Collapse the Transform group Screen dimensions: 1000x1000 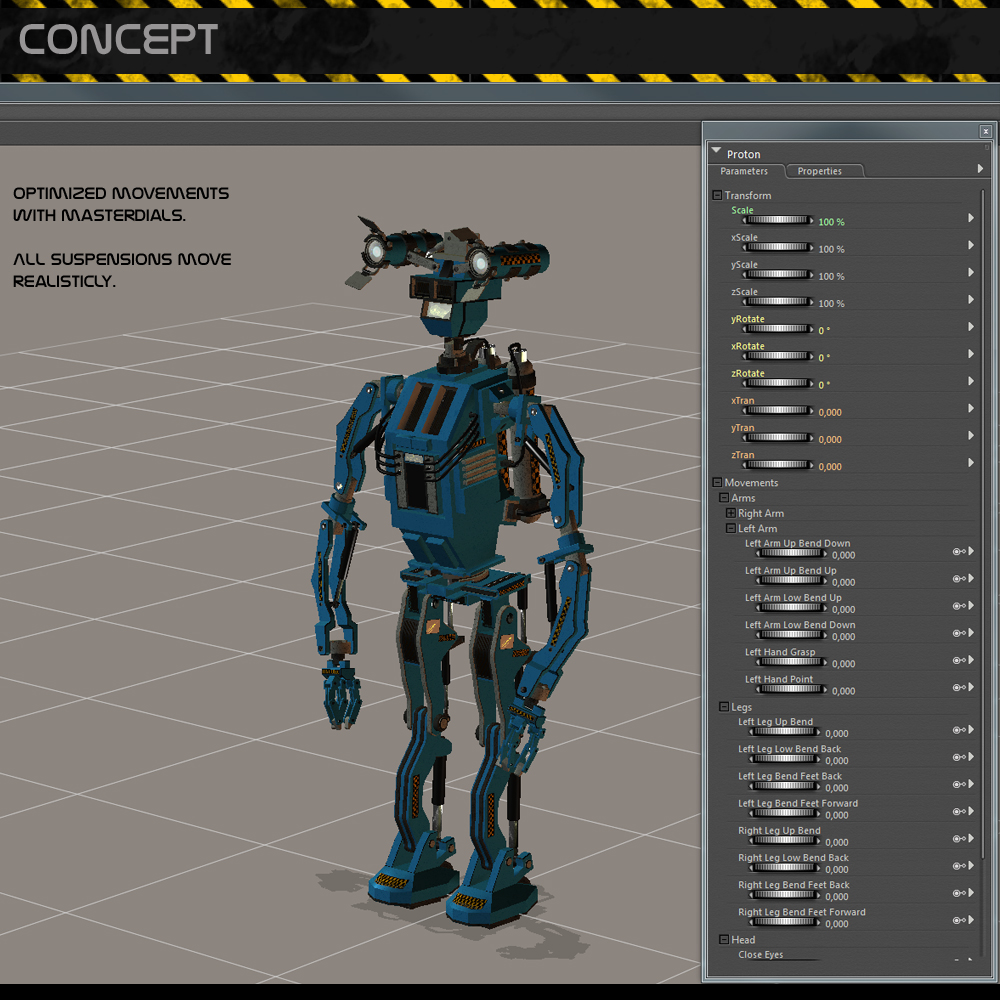point(717,195)
